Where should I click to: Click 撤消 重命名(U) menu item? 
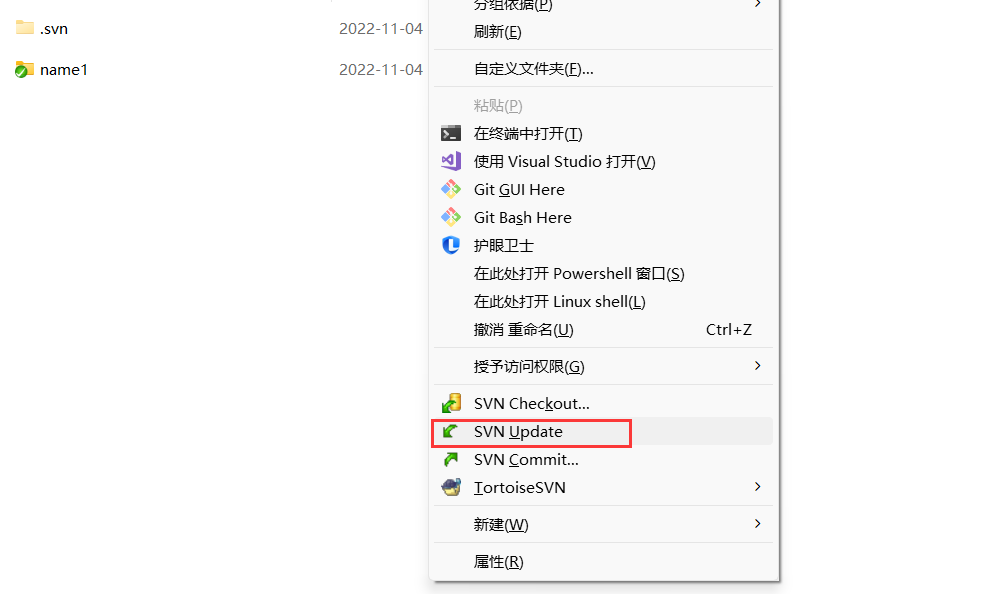(523, 330)
